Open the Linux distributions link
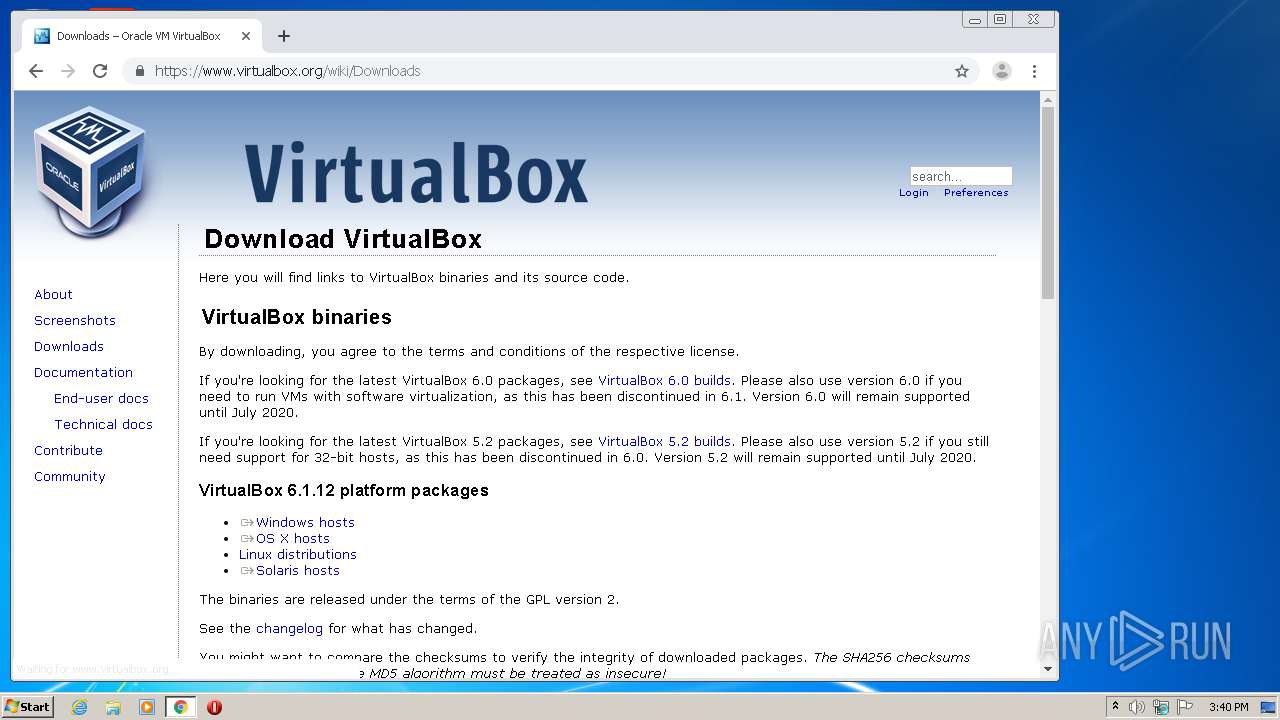 coord(298,554)
